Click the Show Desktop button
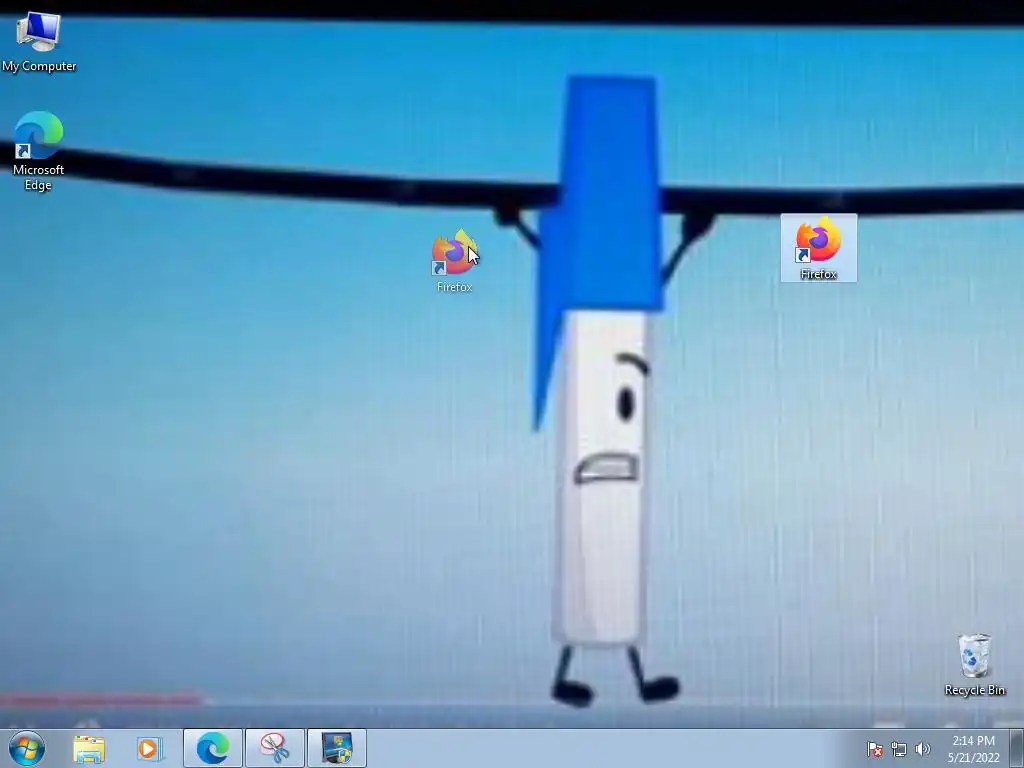The height and width of the screenshot is (768, 1024). pyautogui.click(x=1017, y=749)
